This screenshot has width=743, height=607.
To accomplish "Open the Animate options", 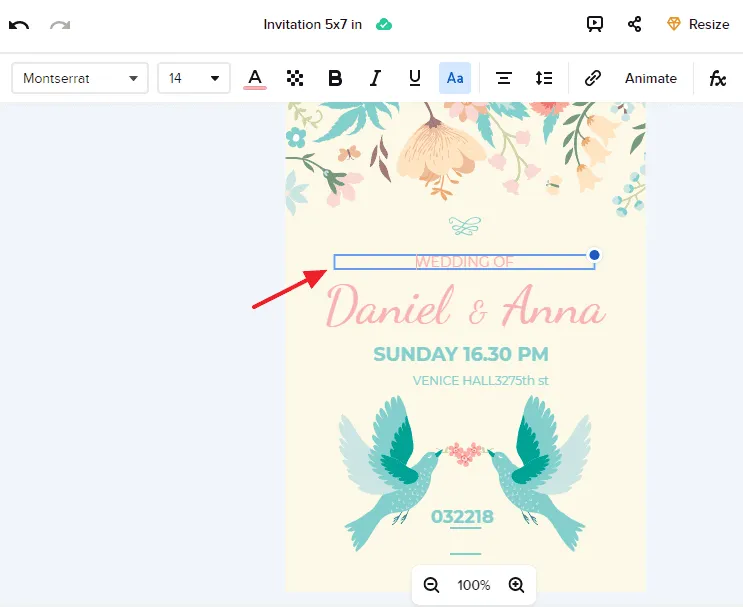I will click(651, 78).
